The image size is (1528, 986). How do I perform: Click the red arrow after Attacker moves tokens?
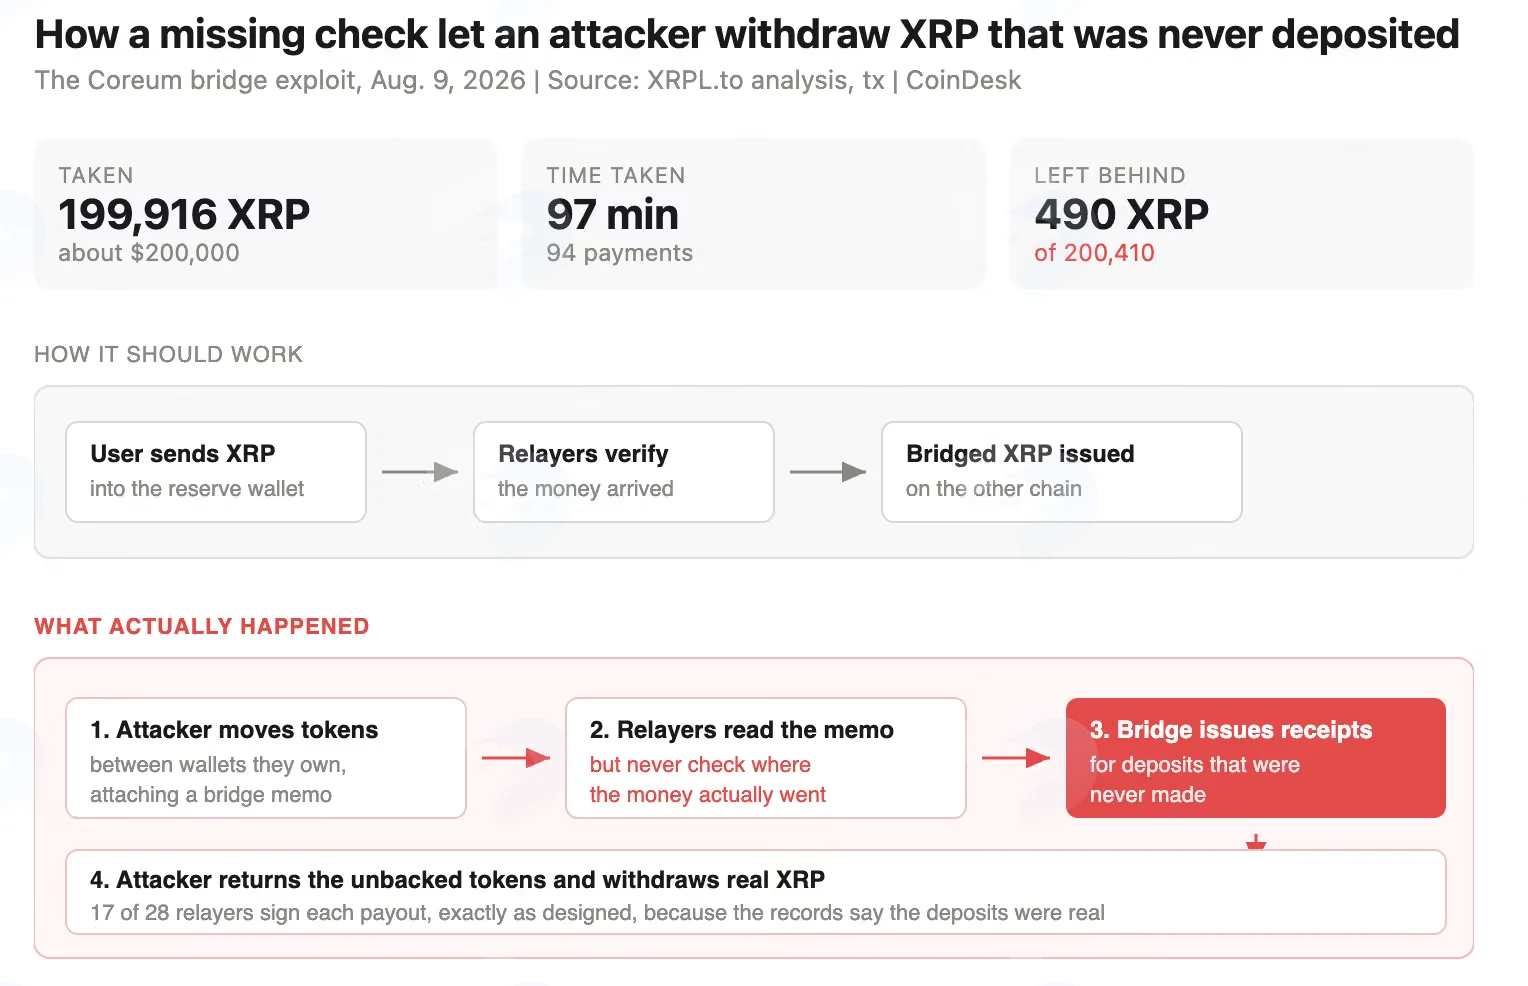pyautogui.click(x=516, y=758)
